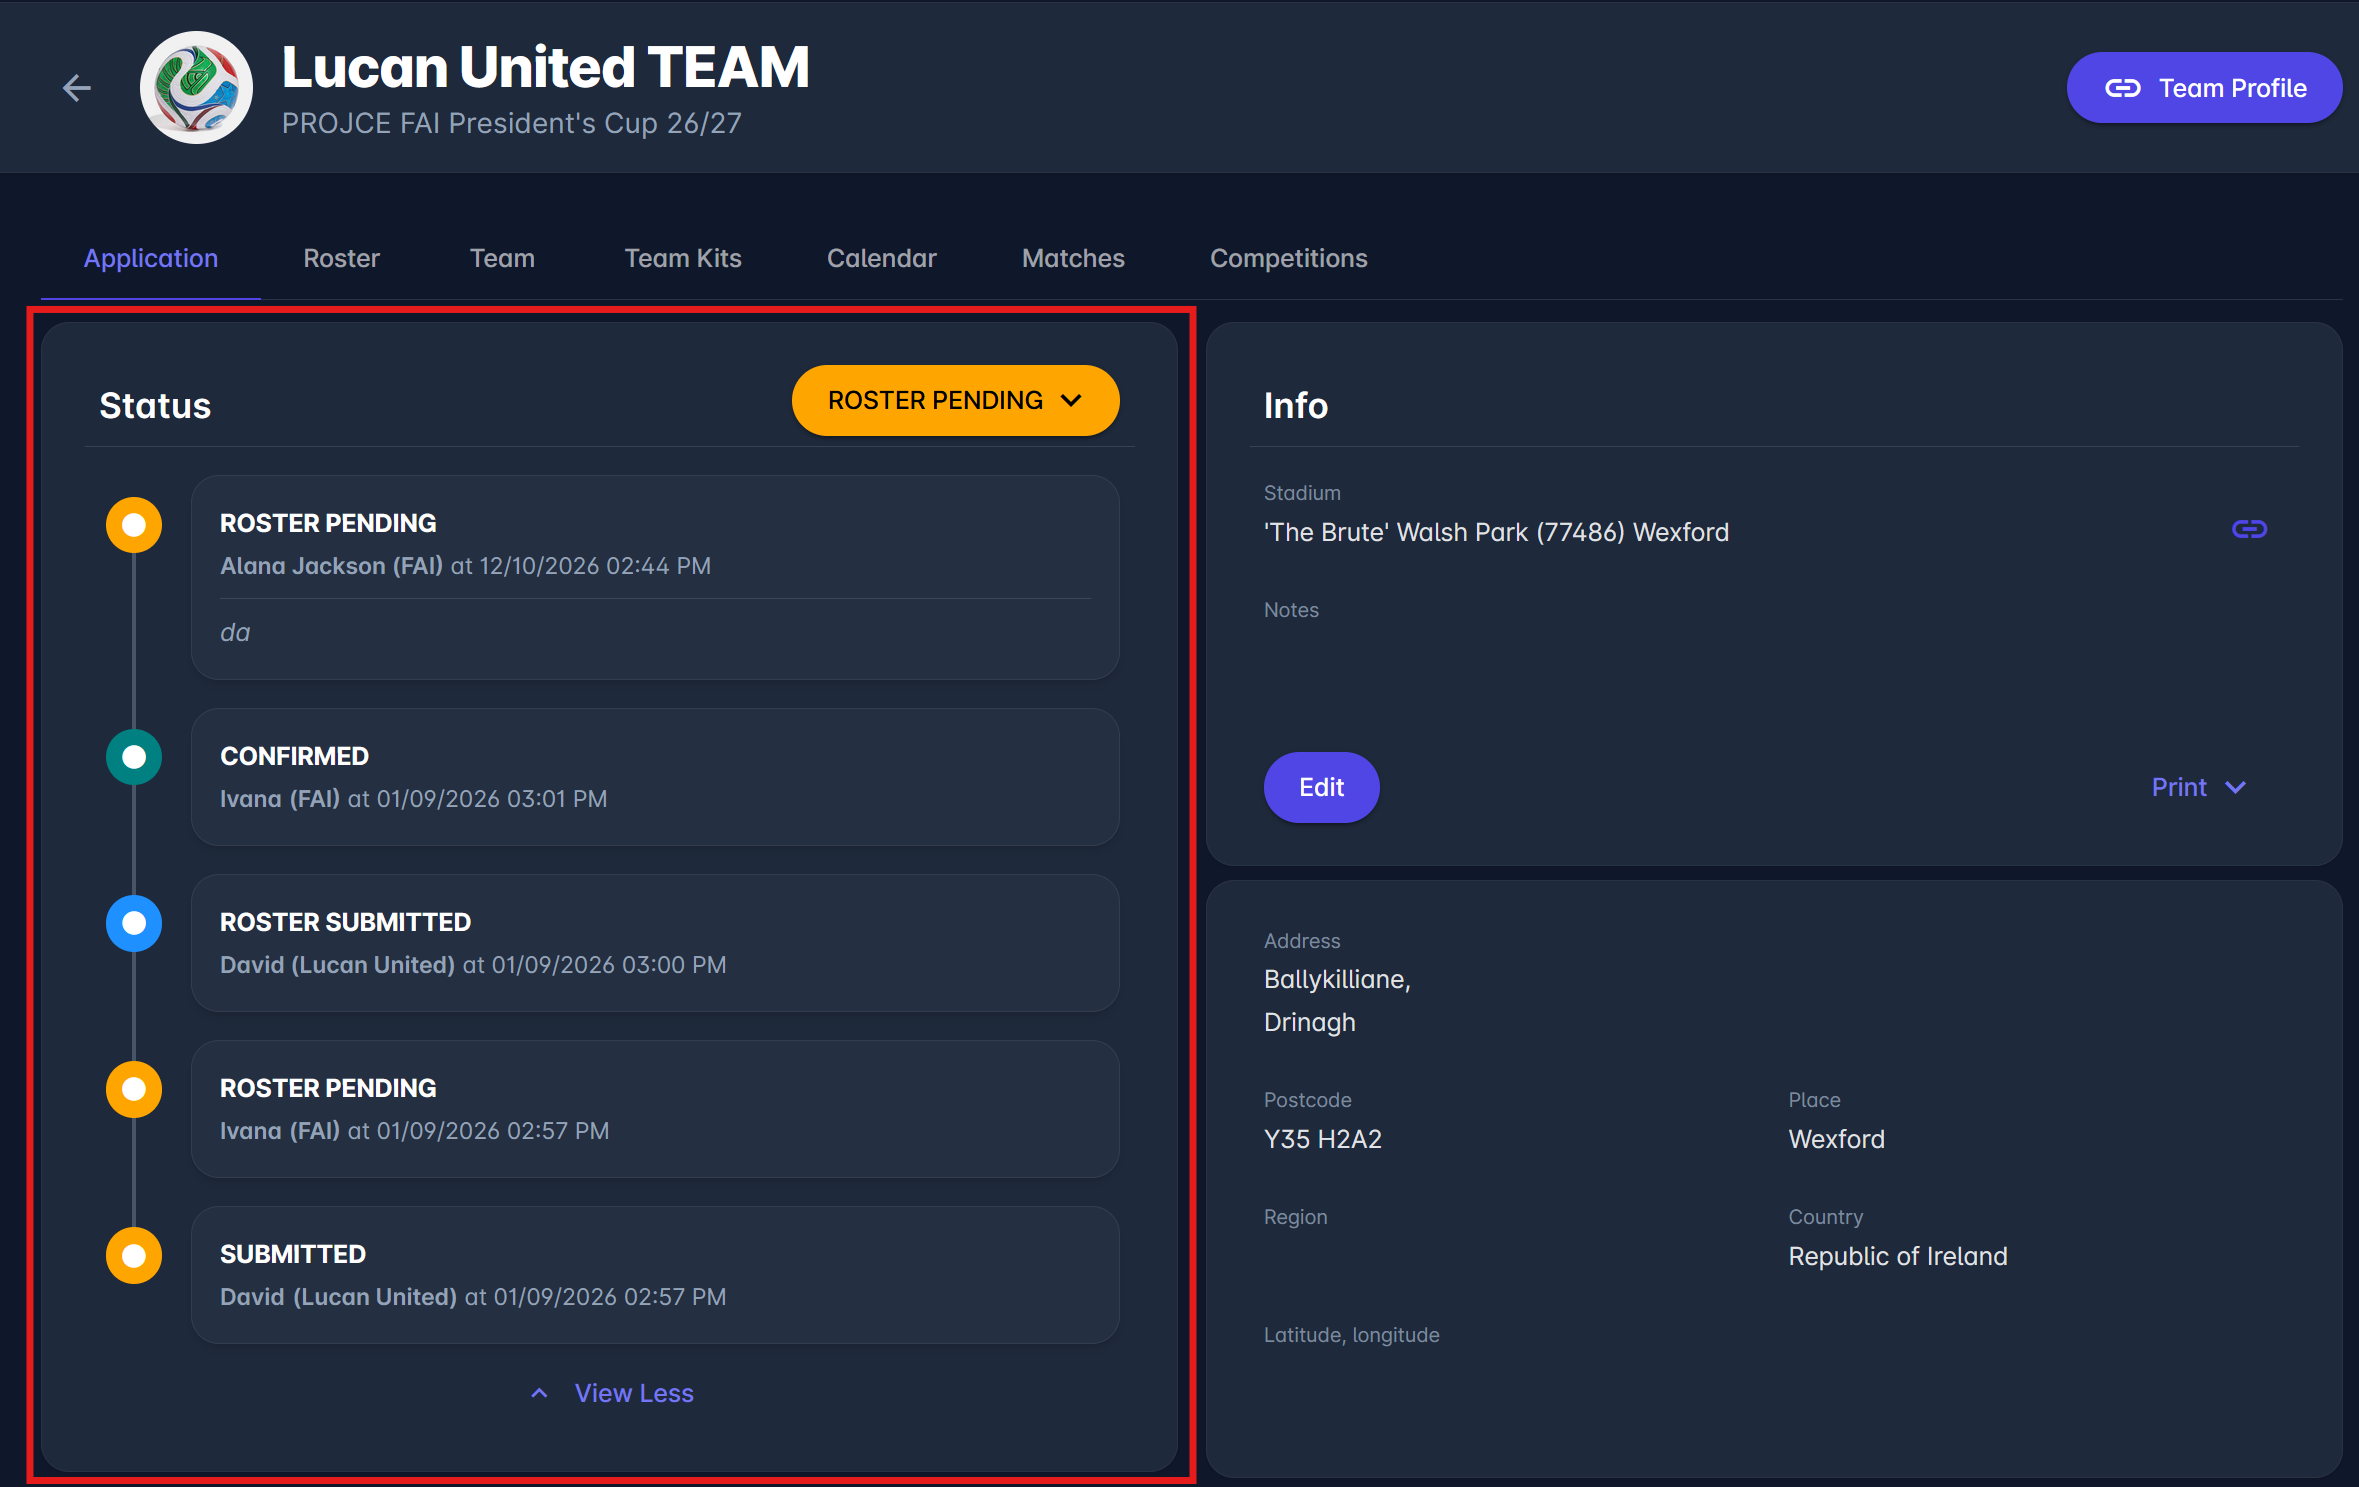Click the orange ROSTER PENDING timeline marker at top
This screenshot has width=2359, height=1487.
134,525
